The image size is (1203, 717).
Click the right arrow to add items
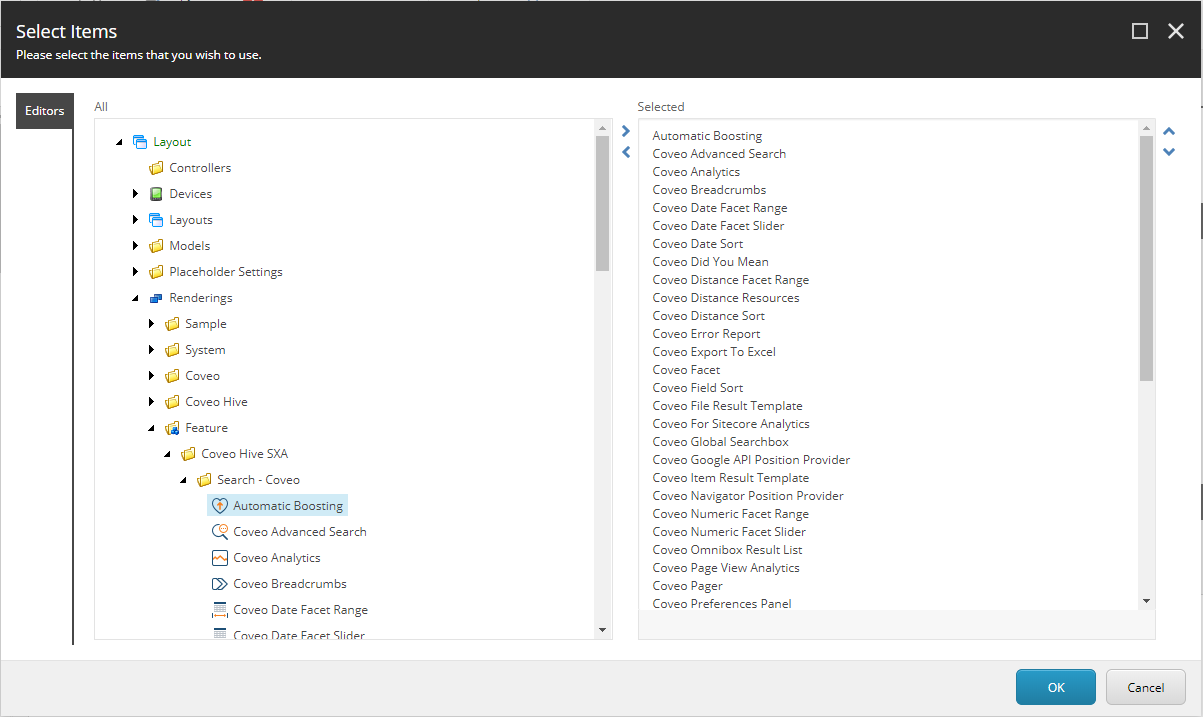(x=625, y=130)
